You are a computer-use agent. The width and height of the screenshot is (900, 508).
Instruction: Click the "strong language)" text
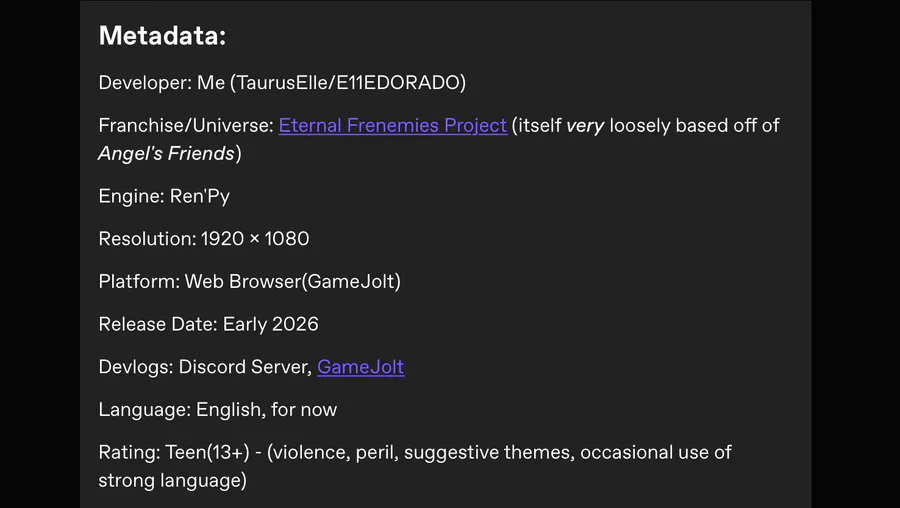tap(171, 481)
